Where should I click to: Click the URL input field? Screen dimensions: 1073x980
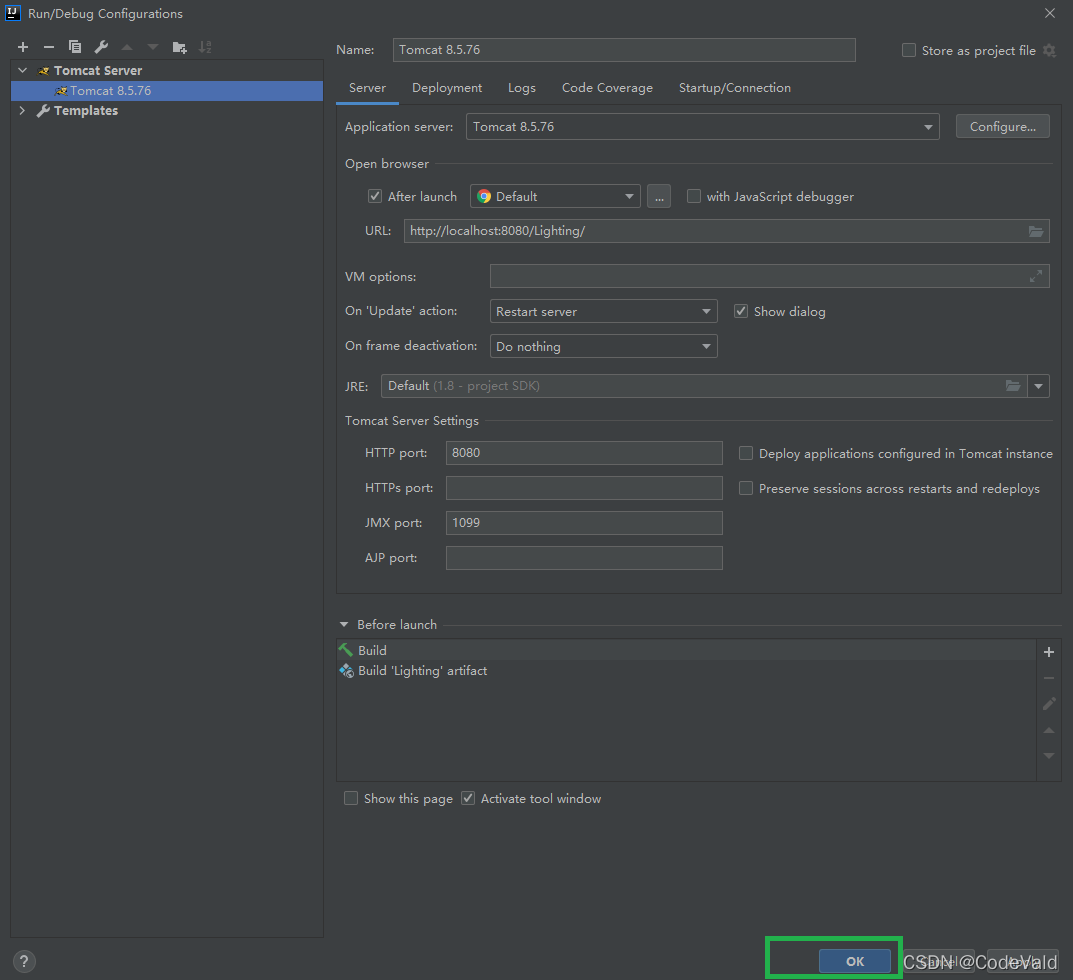(x=726, y=231)
